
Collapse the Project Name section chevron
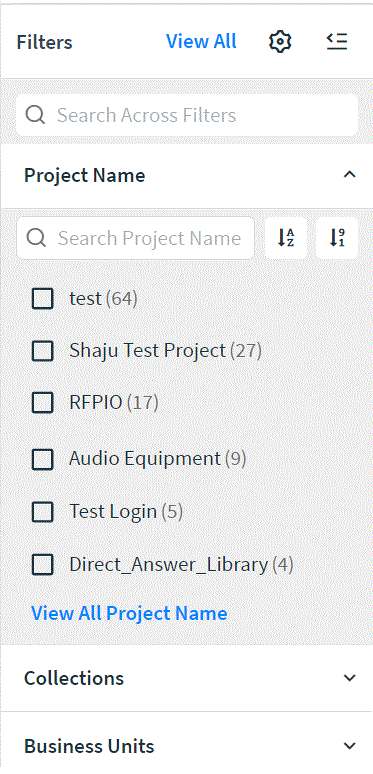pos(349,175)
